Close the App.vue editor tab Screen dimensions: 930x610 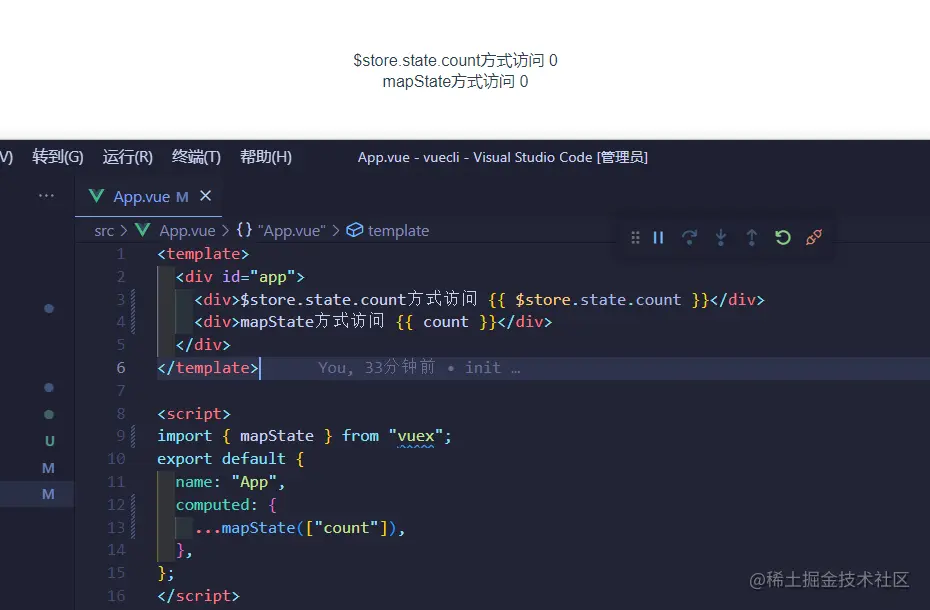[205, 196]
